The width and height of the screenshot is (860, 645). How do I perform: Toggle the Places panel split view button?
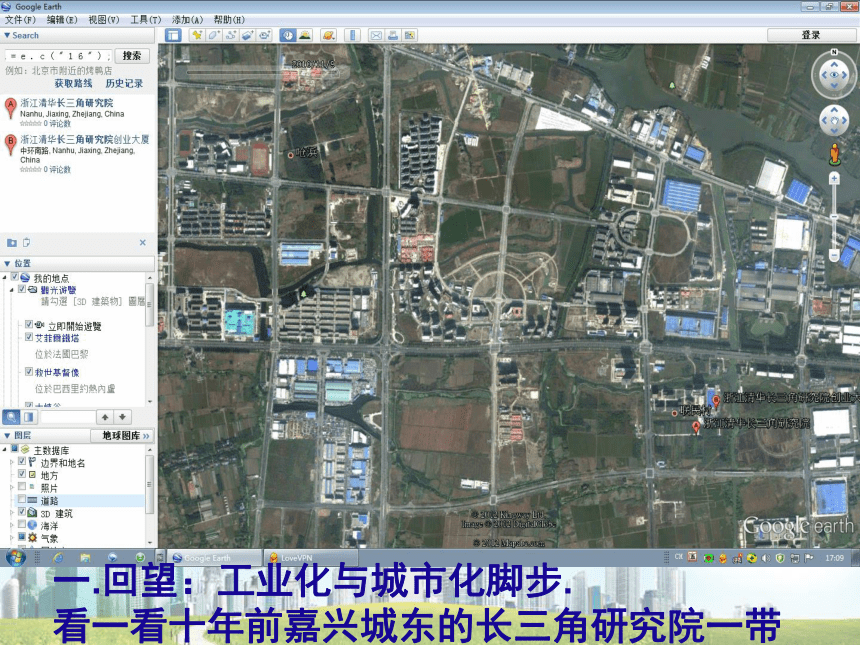(x=29, y=417)
